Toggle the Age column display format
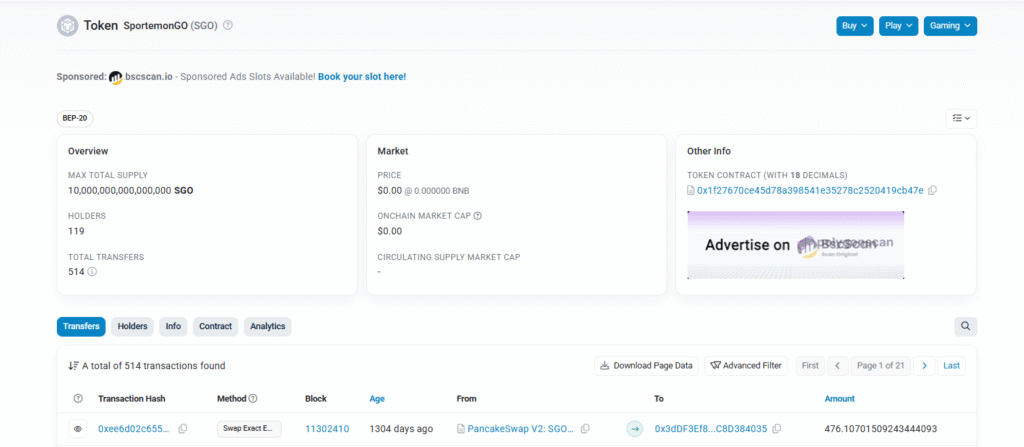Screen dimensions: 1024x447 coord(379,398)
